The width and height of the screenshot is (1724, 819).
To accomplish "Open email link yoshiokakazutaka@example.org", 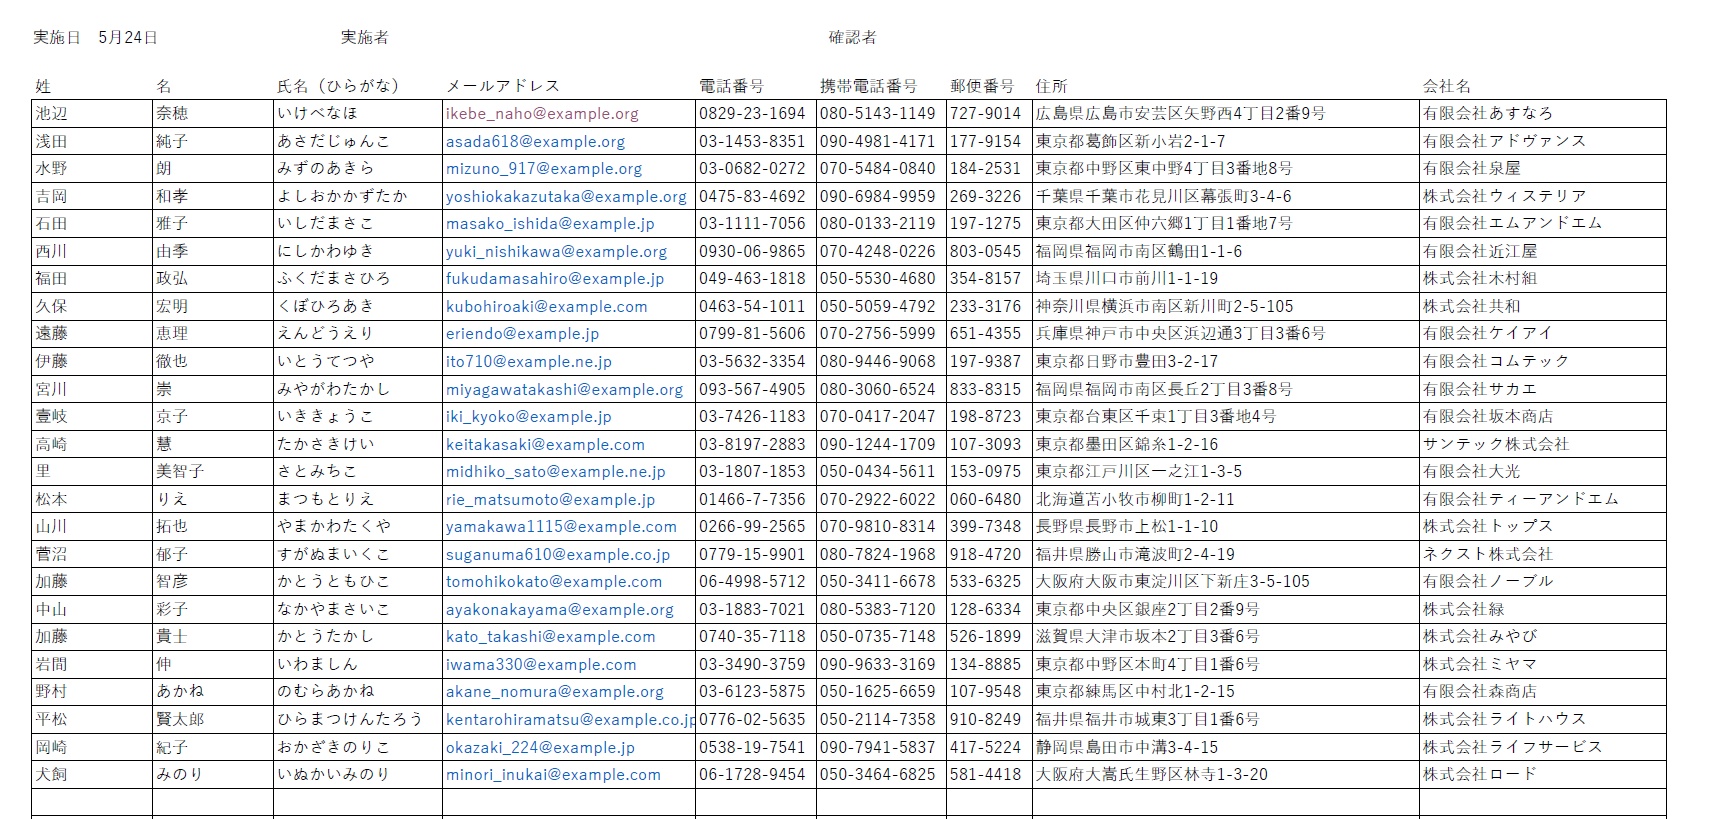I will [x=566, y=197].
